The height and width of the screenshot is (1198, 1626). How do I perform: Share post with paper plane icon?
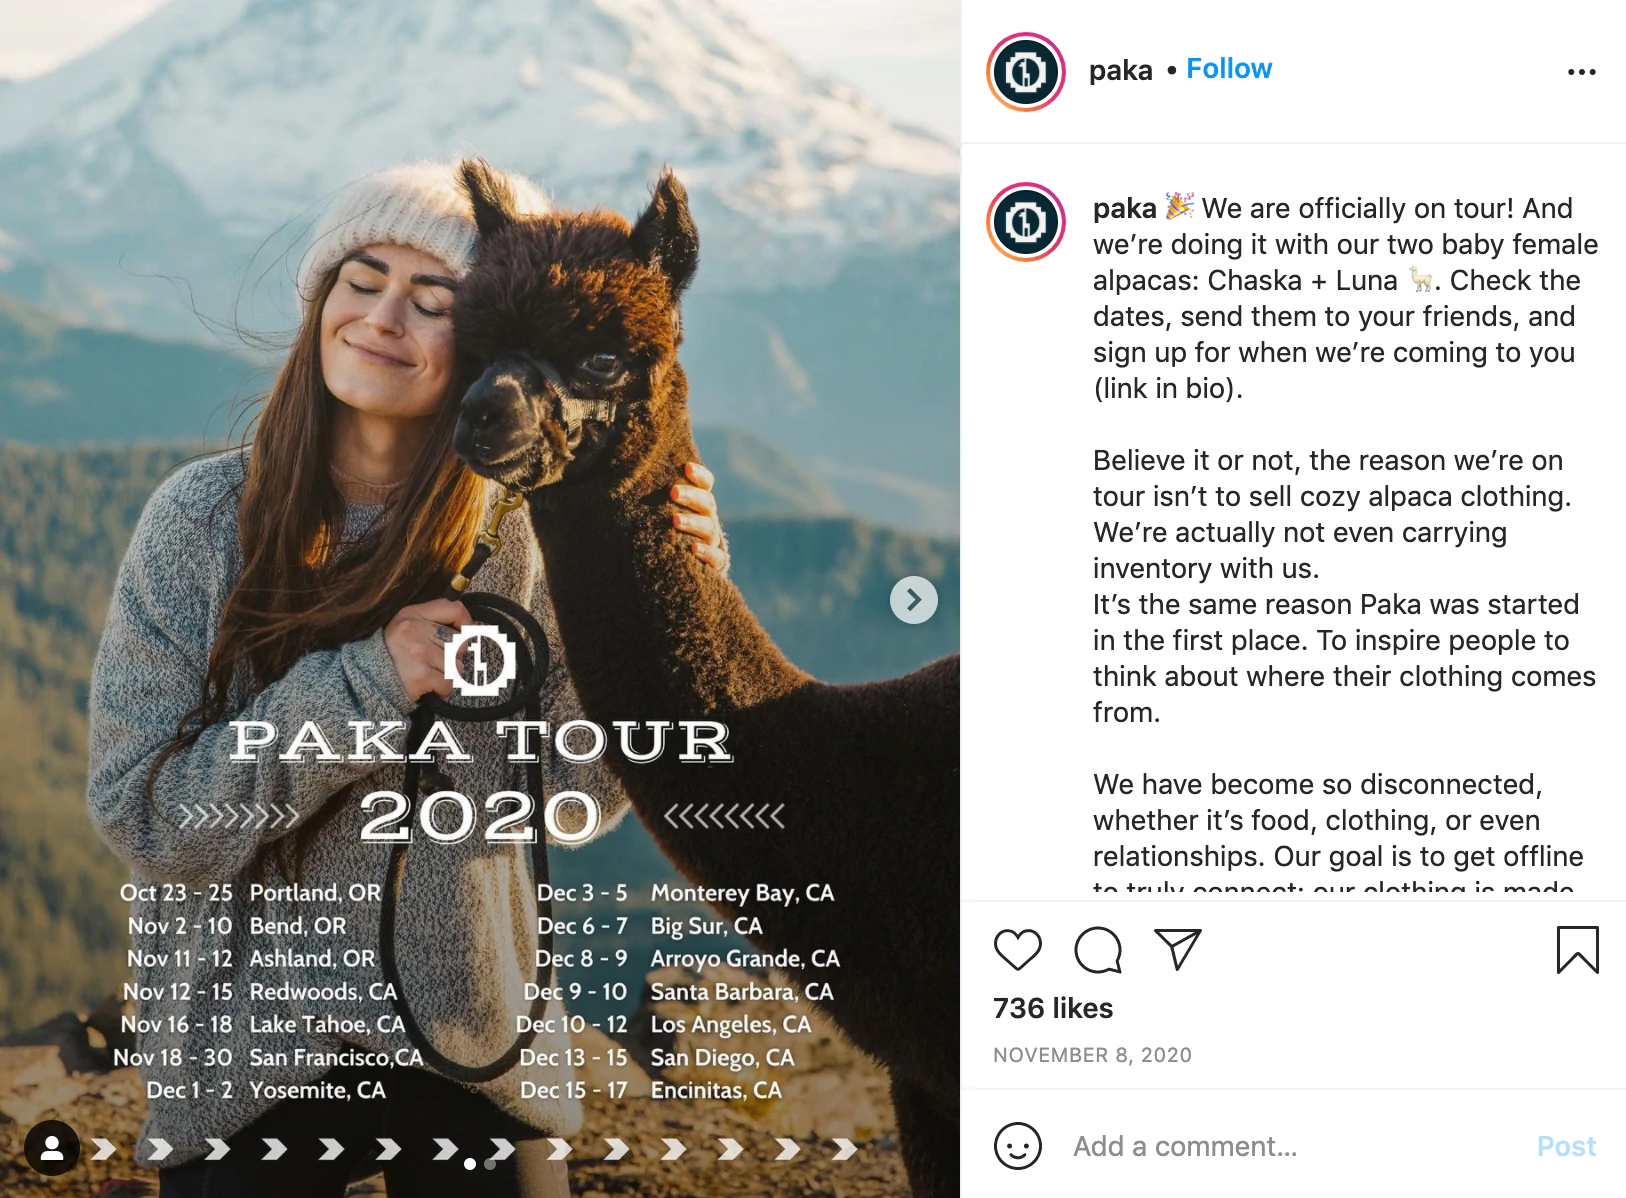point(1177,949)
